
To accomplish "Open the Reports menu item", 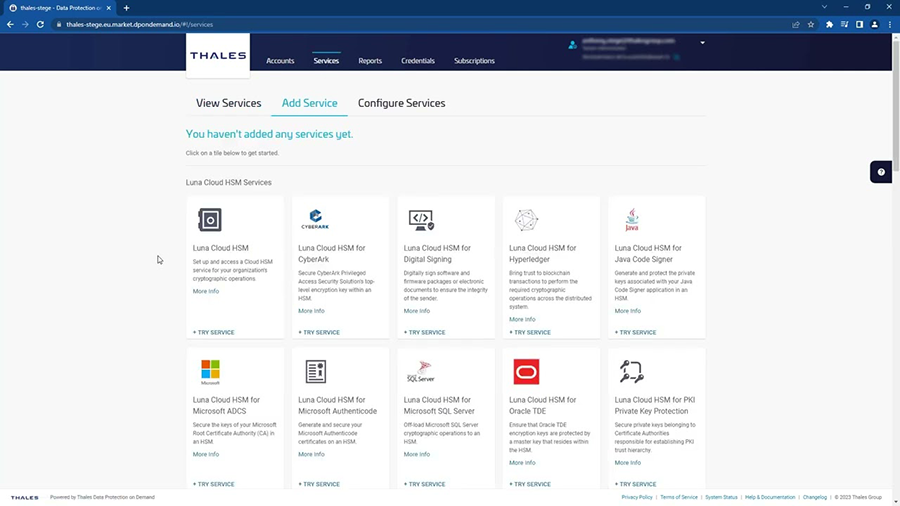I will (x=370, y=61).
